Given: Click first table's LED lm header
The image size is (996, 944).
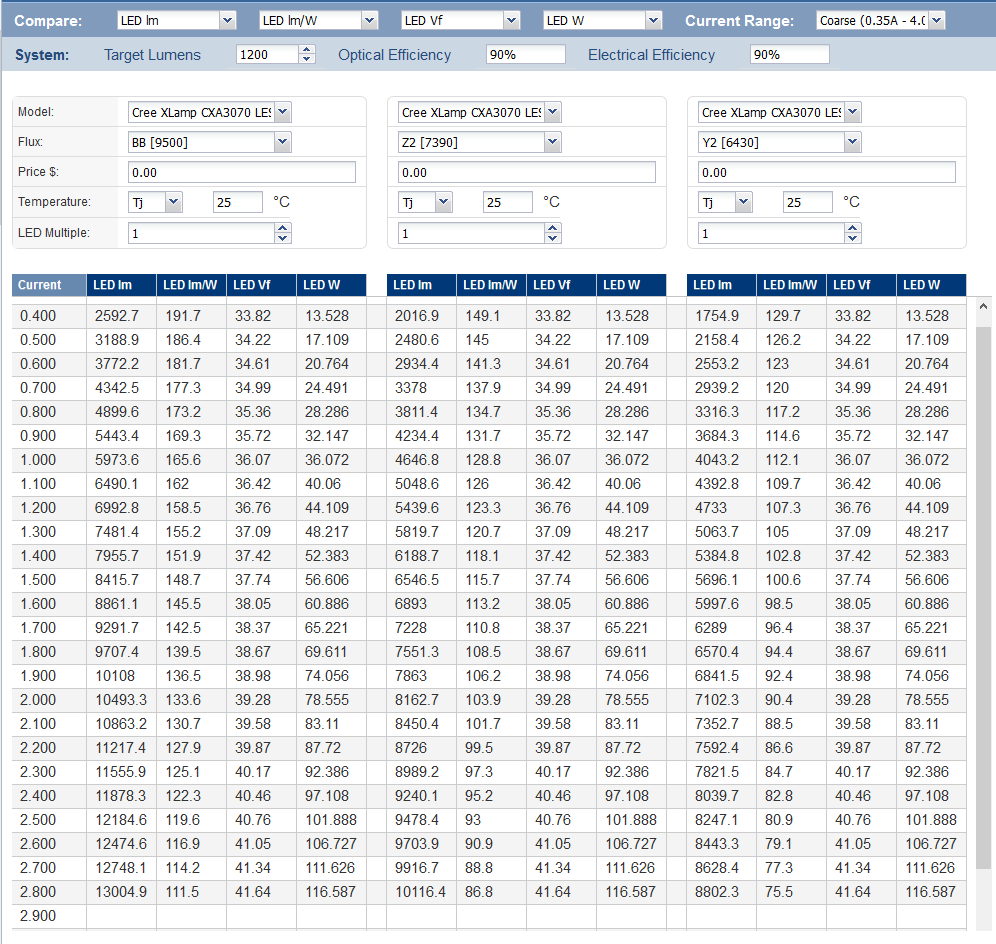Looking at the screenshot, I should click(121, 285).
